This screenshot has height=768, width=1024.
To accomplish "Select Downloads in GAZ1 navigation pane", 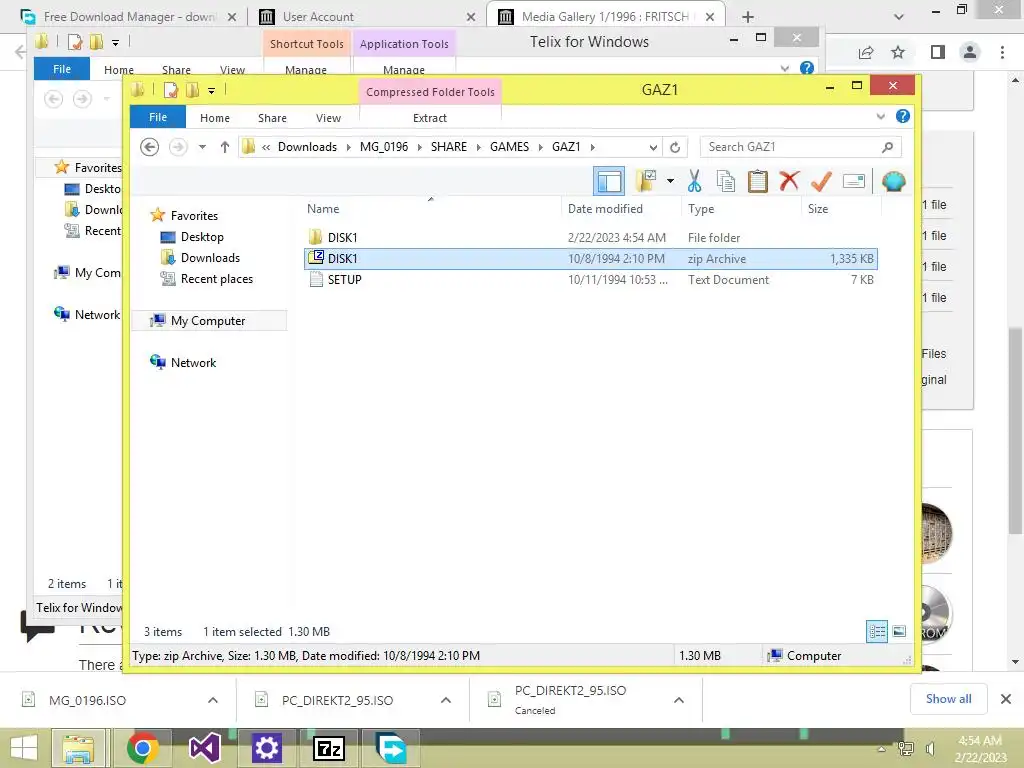I will click(x=210, y=257).
